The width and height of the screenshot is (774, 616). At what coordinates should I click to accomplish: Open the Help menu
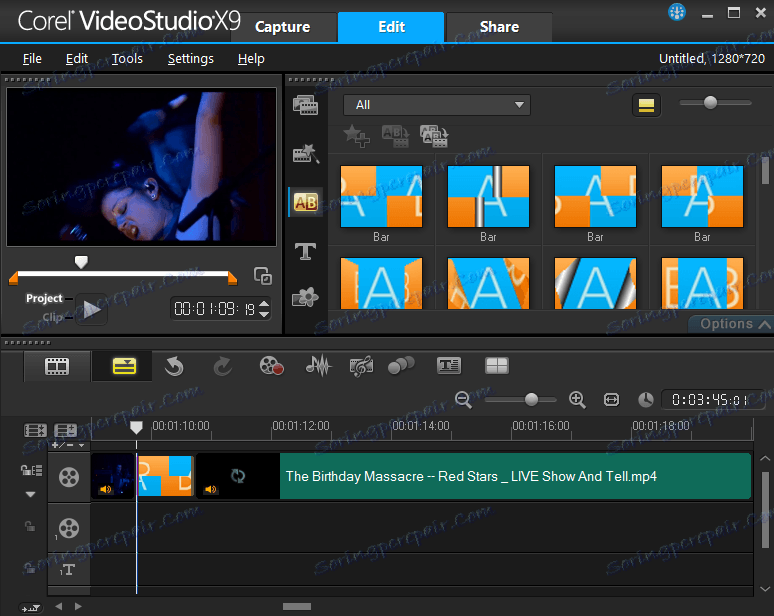point(251,59)
